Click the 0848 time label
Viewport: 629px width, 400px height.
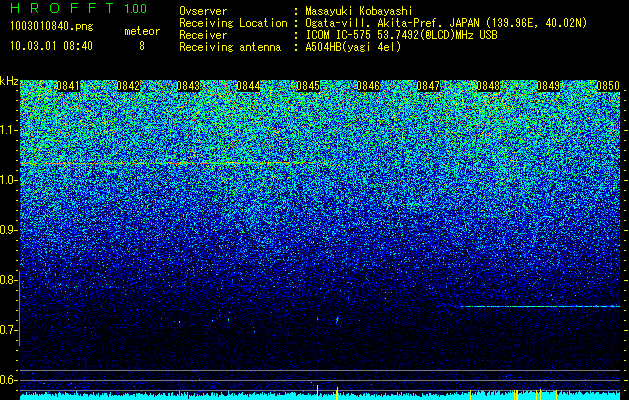click(x=488, y=86)
